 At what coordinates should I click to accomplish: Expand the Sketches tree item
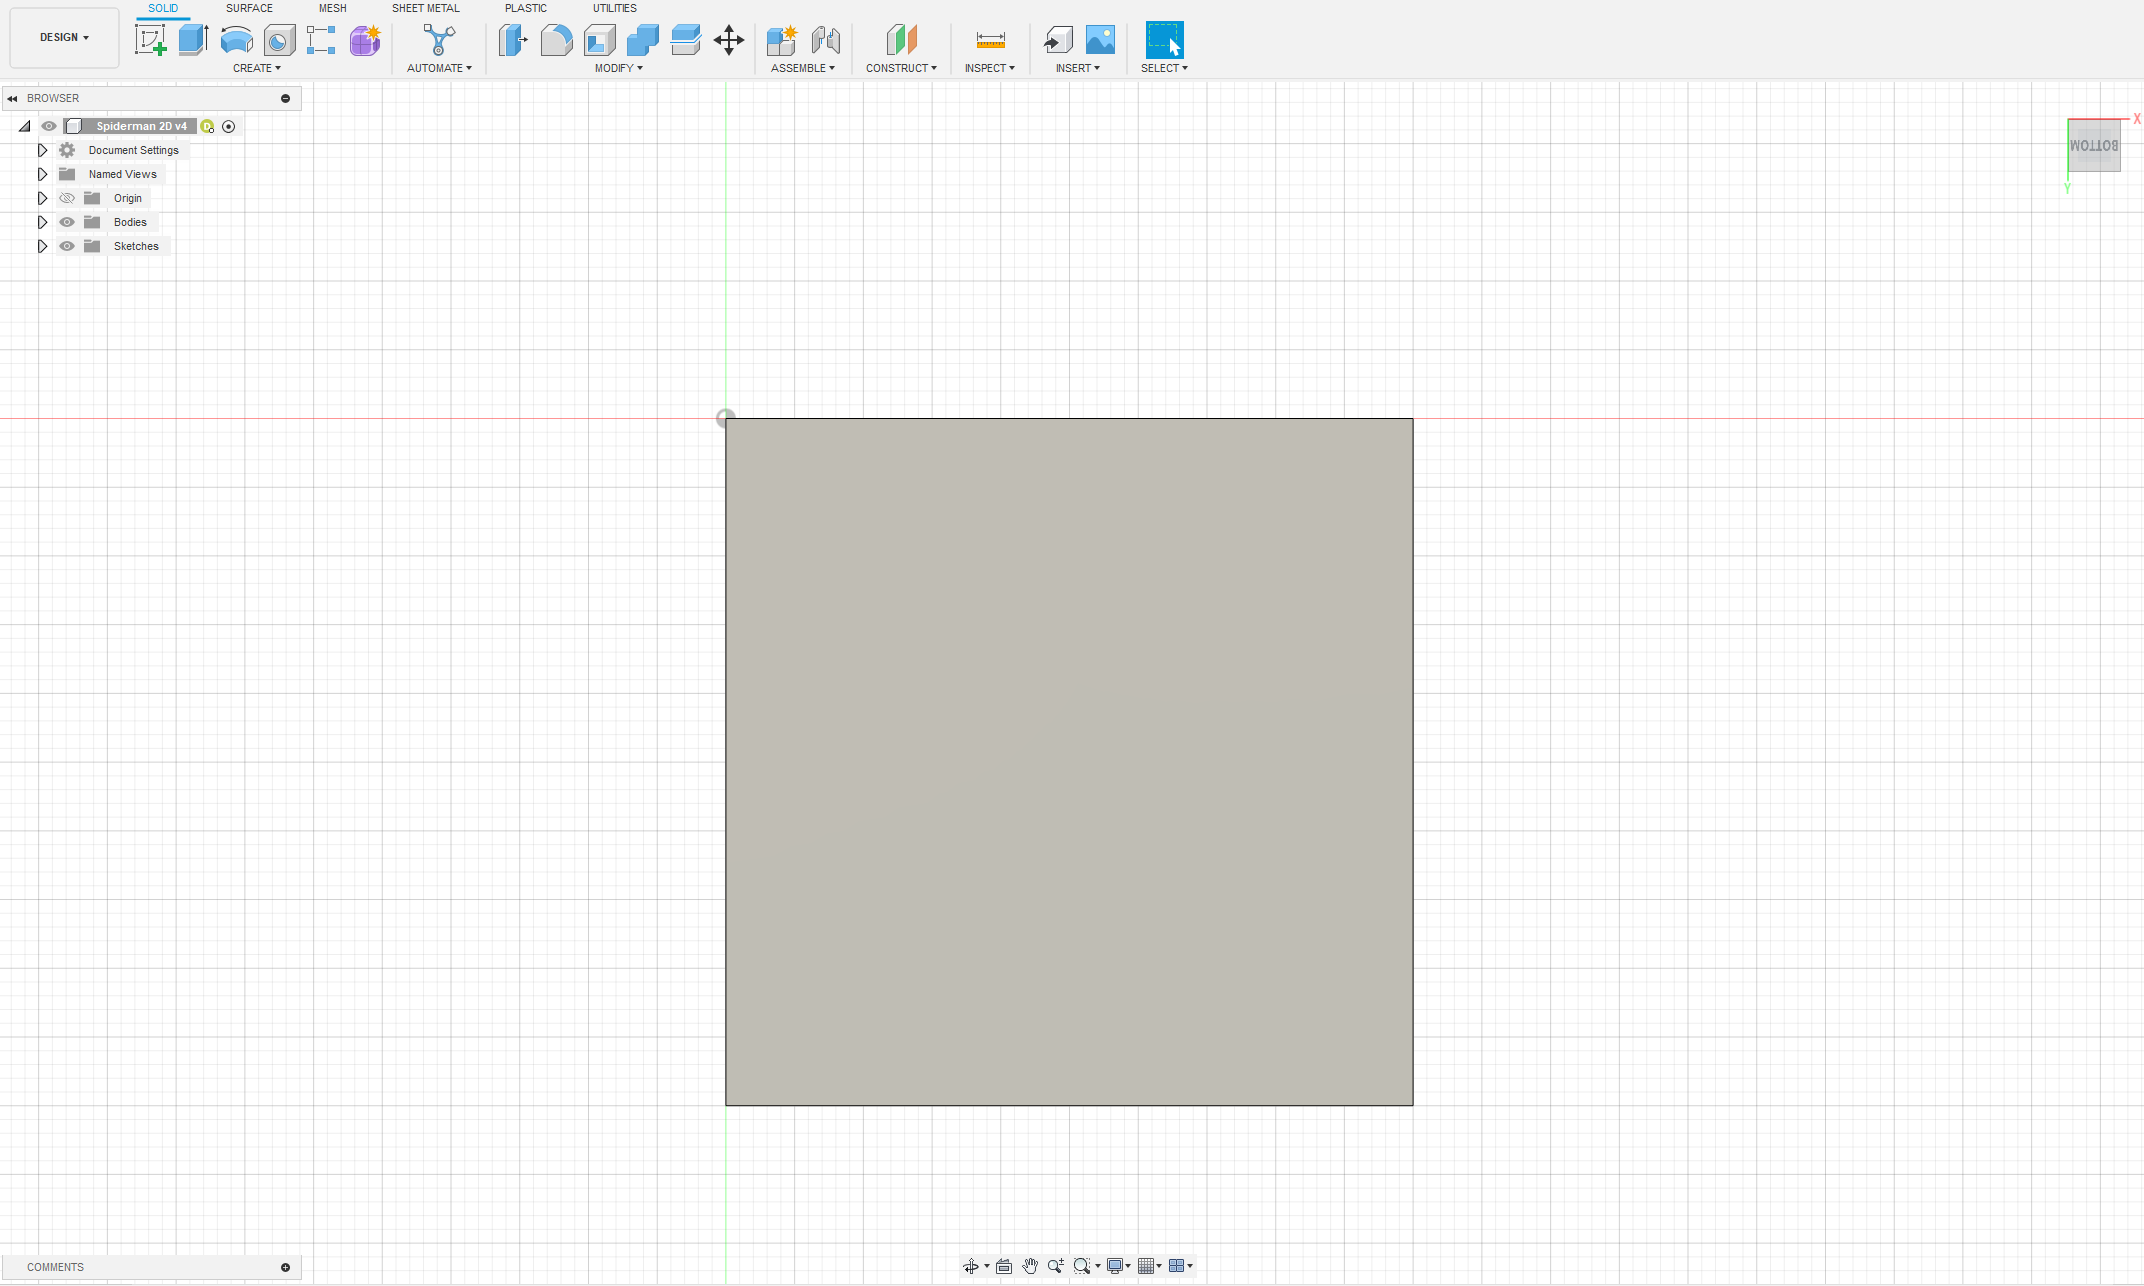pos(41,245)
